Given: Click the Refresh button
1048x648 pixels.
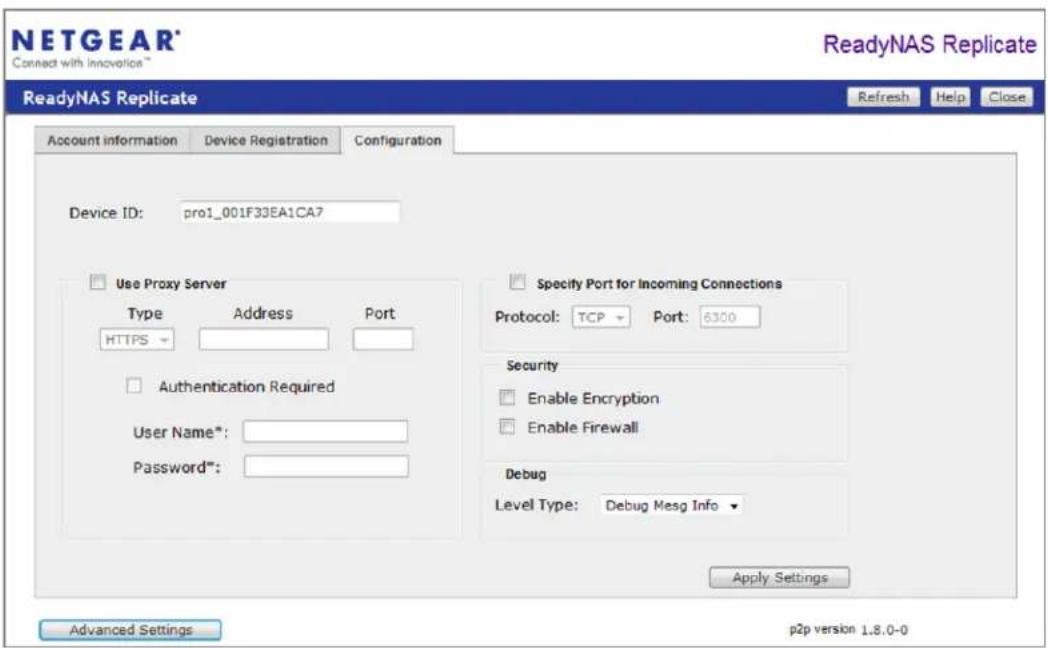Looking at the screenshot, I should pos(884,97).
